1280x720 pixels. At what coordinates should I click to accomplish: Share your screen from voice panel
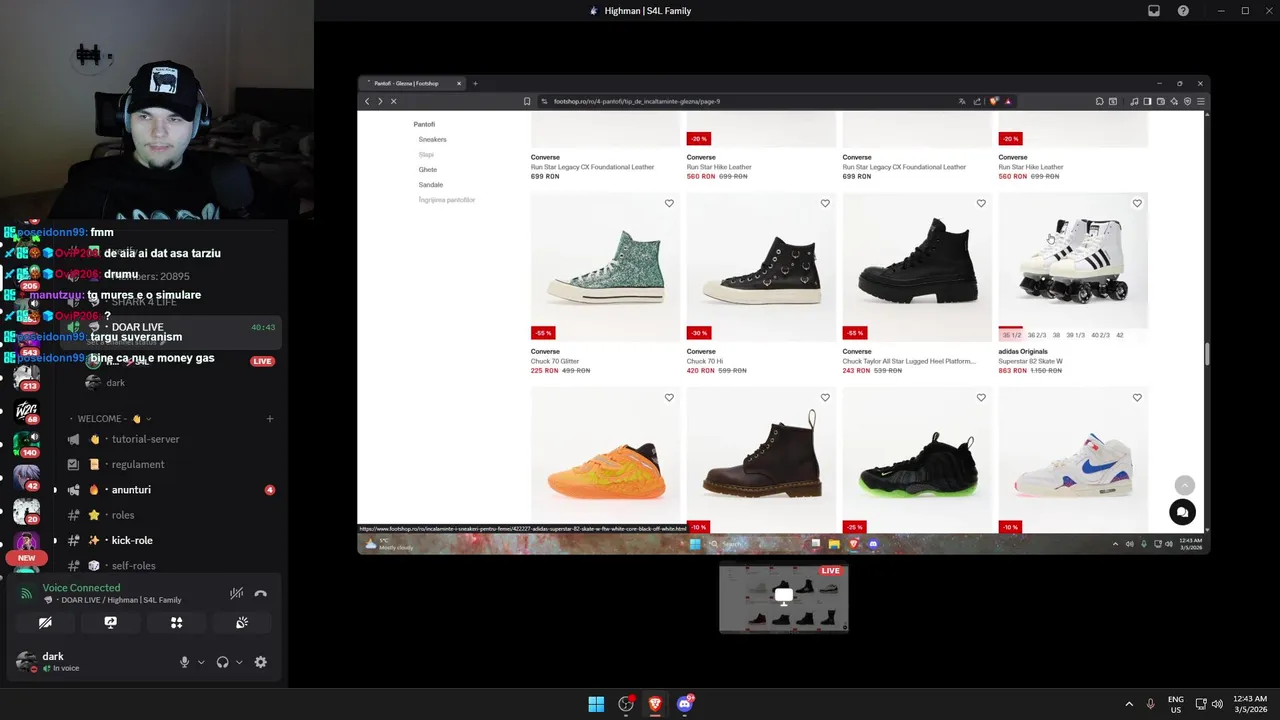coord(111,622)
